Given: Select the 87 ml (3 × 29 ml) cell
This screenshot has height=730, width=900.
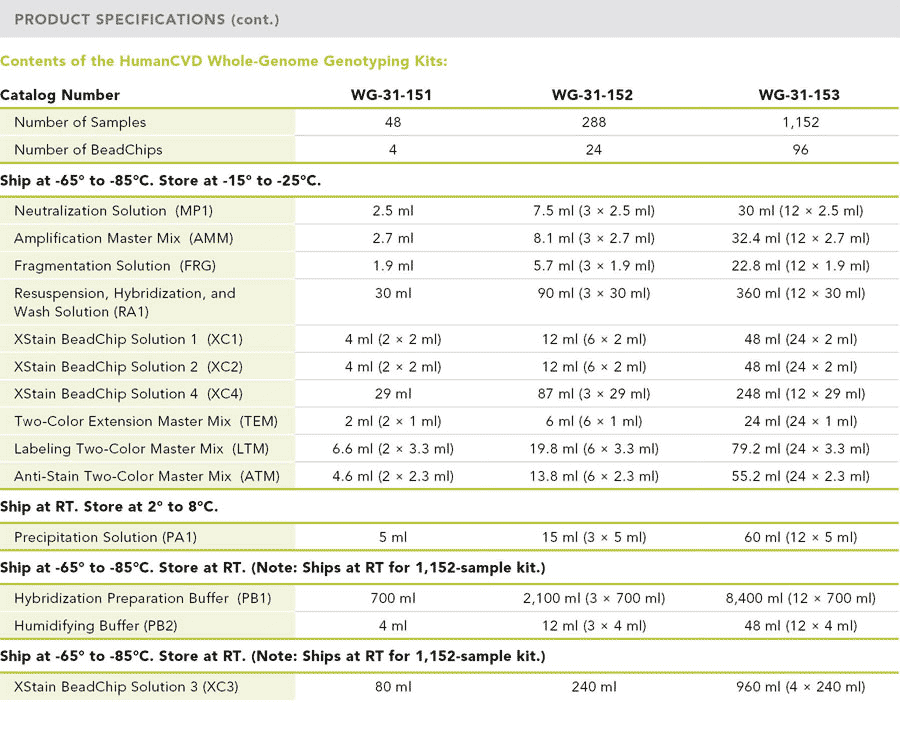Looking at the screenshot, I should pos(593,394).
